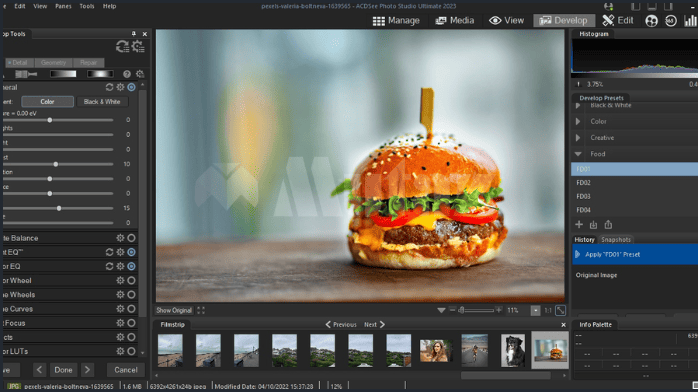Select the Linear Gradient tool
The height and width of the screenshot is (392, 698).
coord(63,74)
